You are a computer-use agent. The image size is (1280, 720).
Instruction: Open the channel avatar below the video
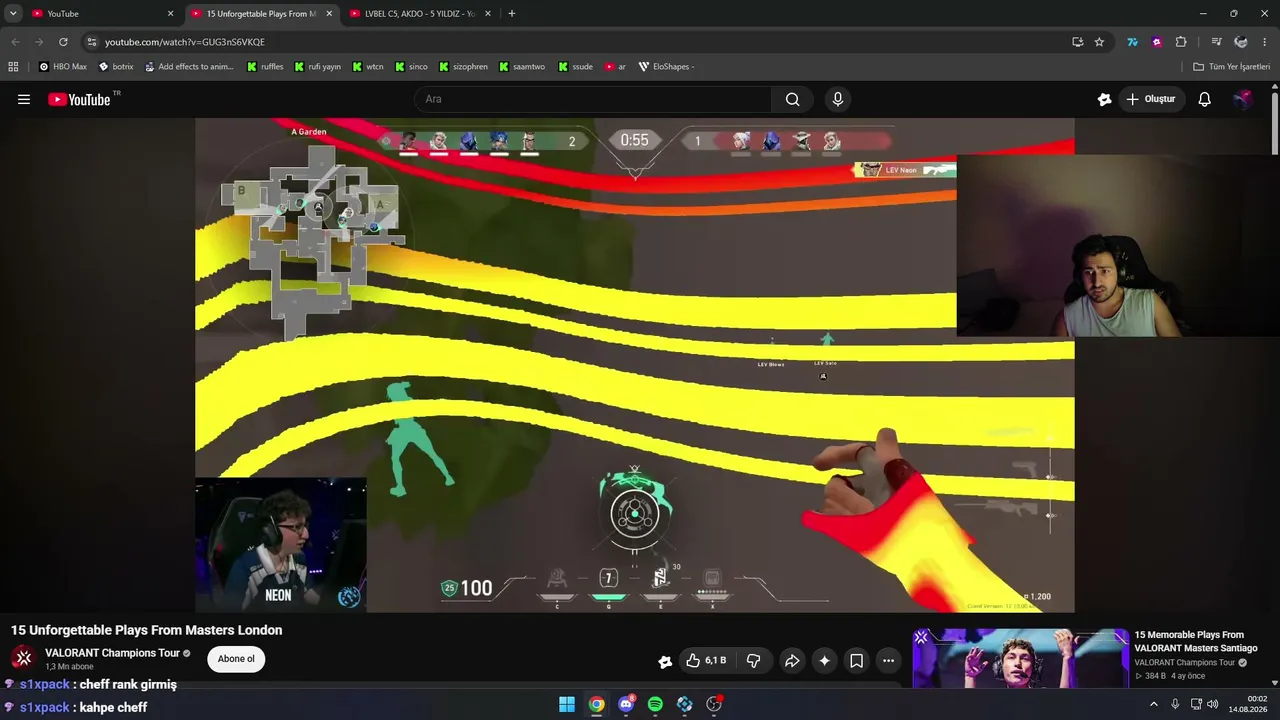click(x=24, y=658)
